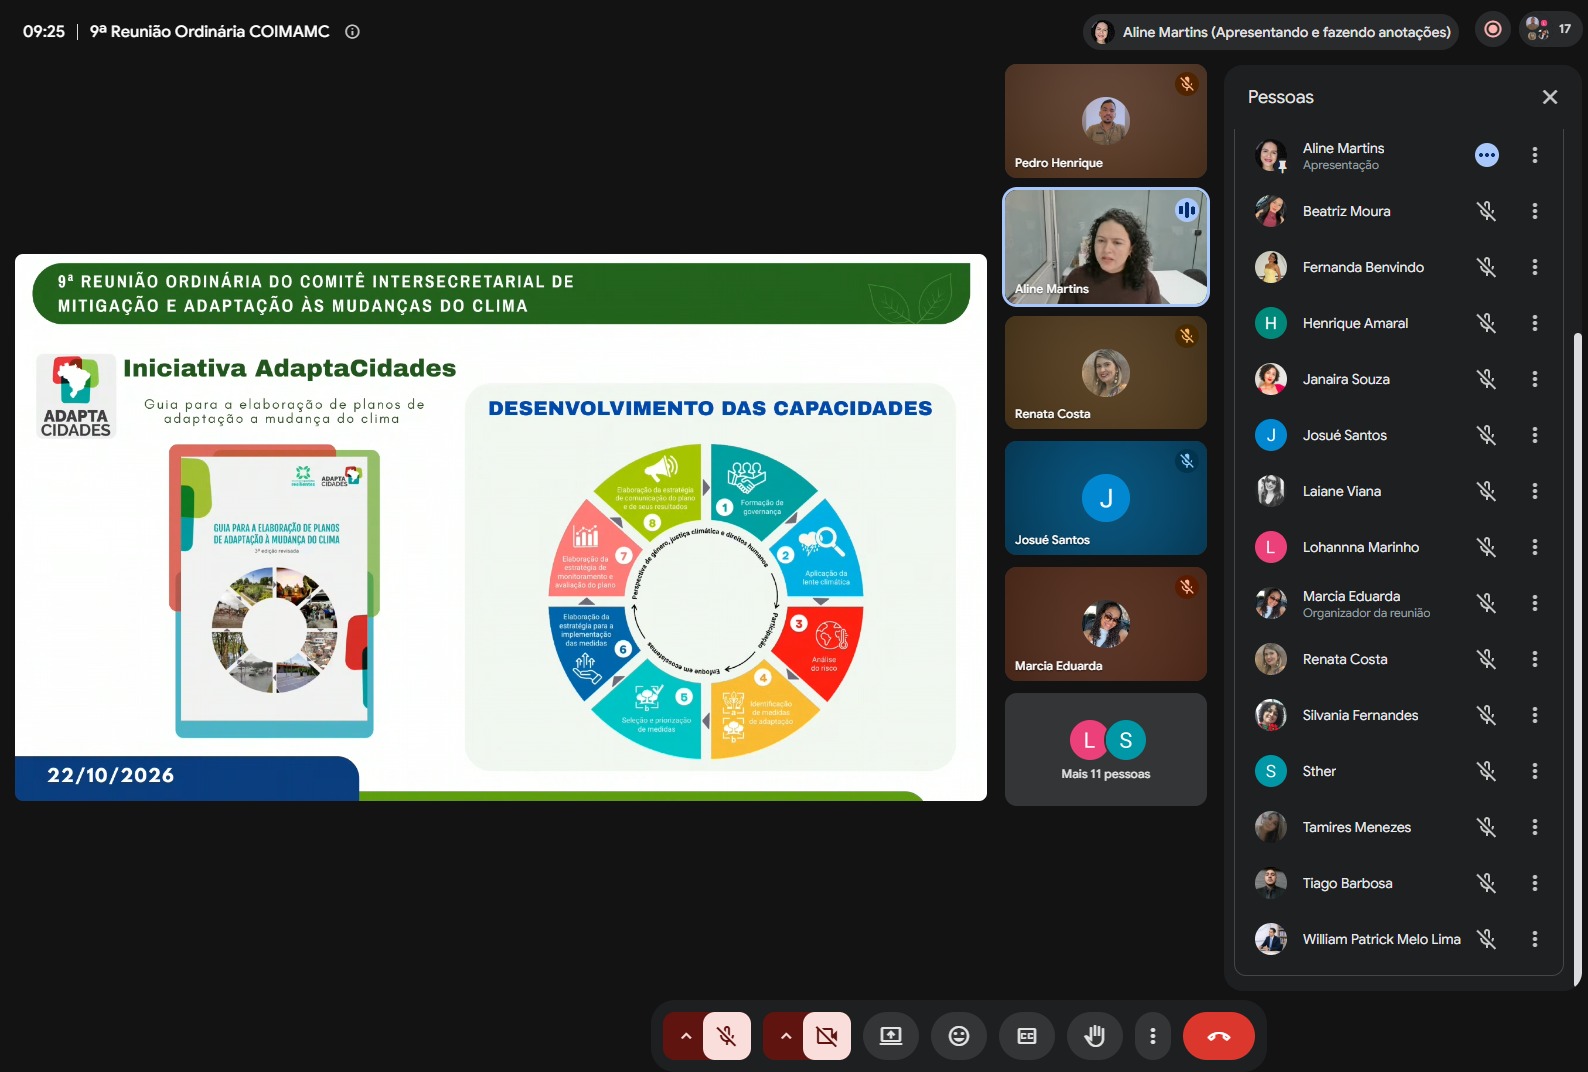The image size is (1588, 1072).
Task: Click the people panel scrollbar
Action: tap(1577, 660)
